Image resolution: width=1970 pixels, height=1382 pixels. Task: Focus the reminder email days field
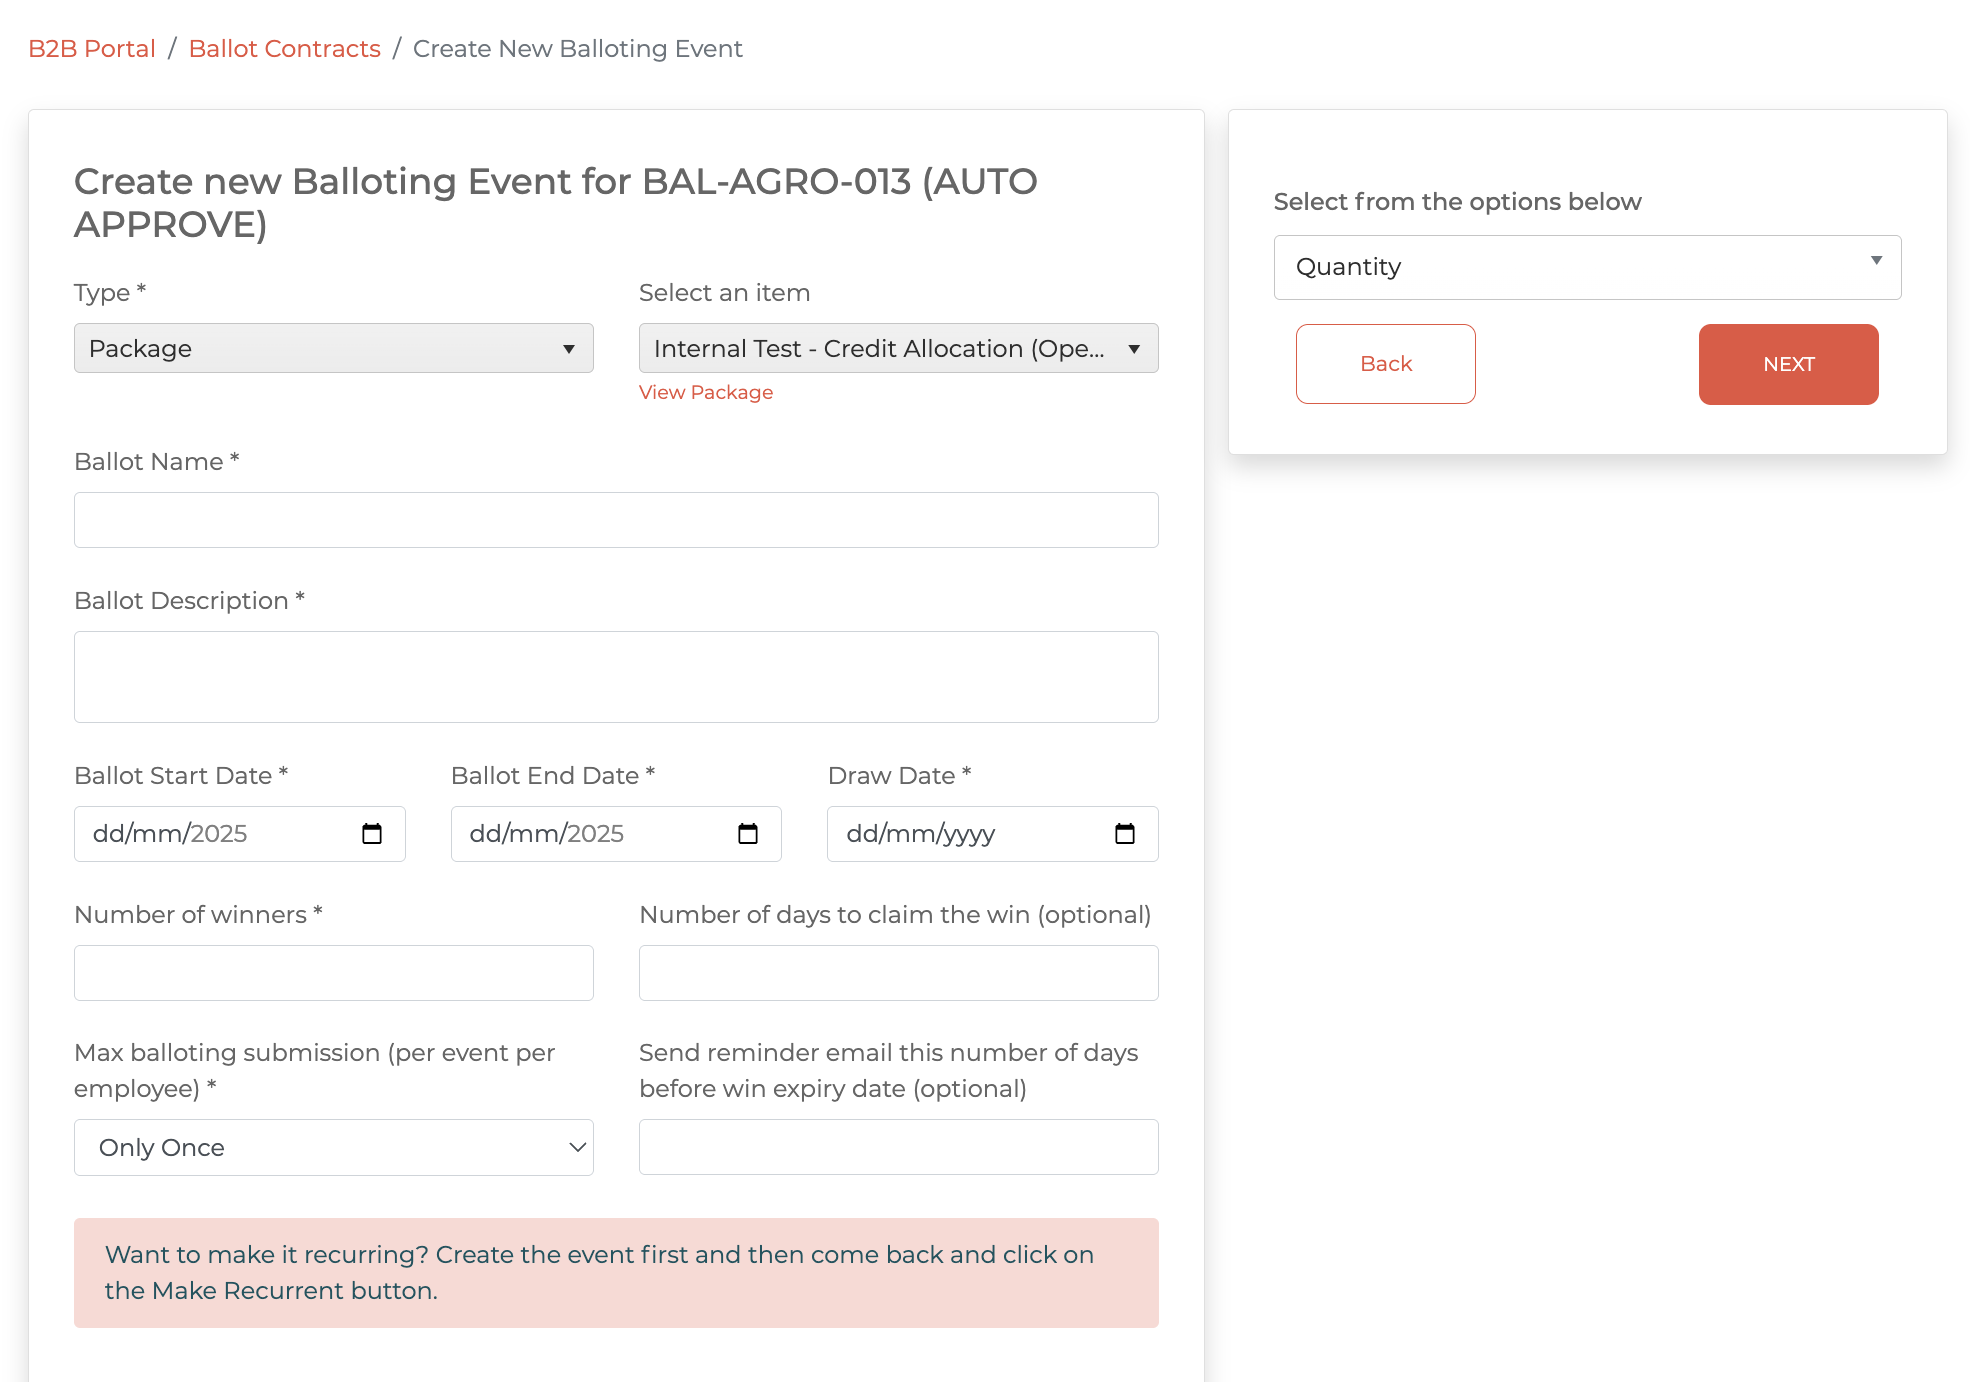pyautogui.click(x=897, y=1147)
